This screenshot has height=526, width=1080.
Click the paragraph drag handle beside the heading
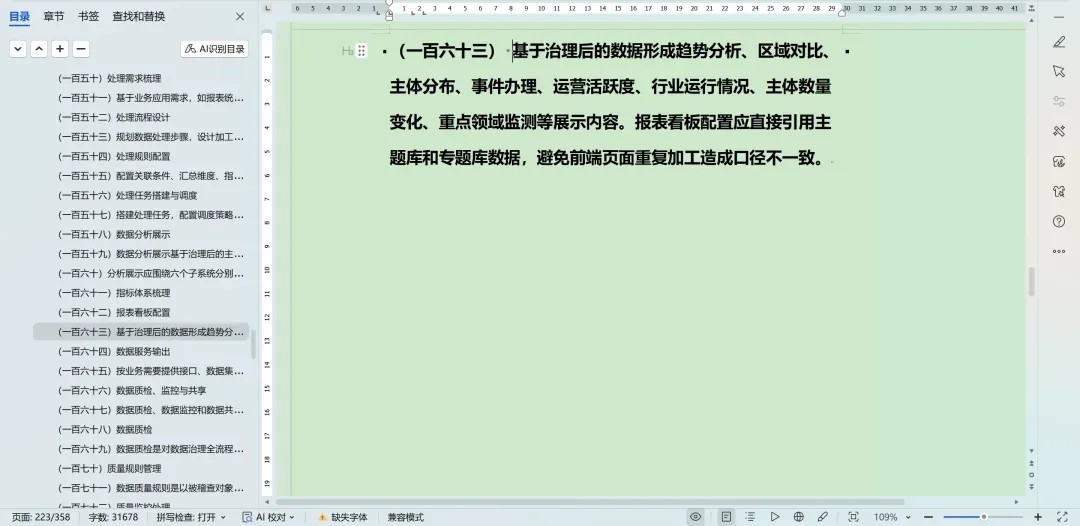point(362,51)
